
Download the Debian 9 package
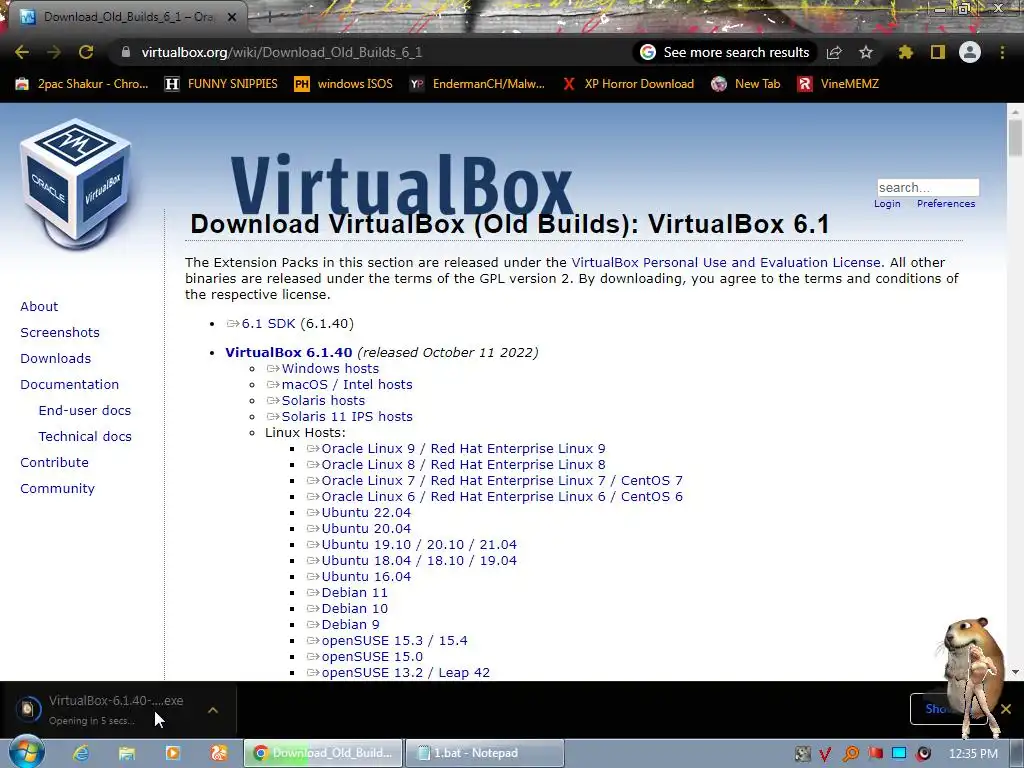click(x=344, y=624)
